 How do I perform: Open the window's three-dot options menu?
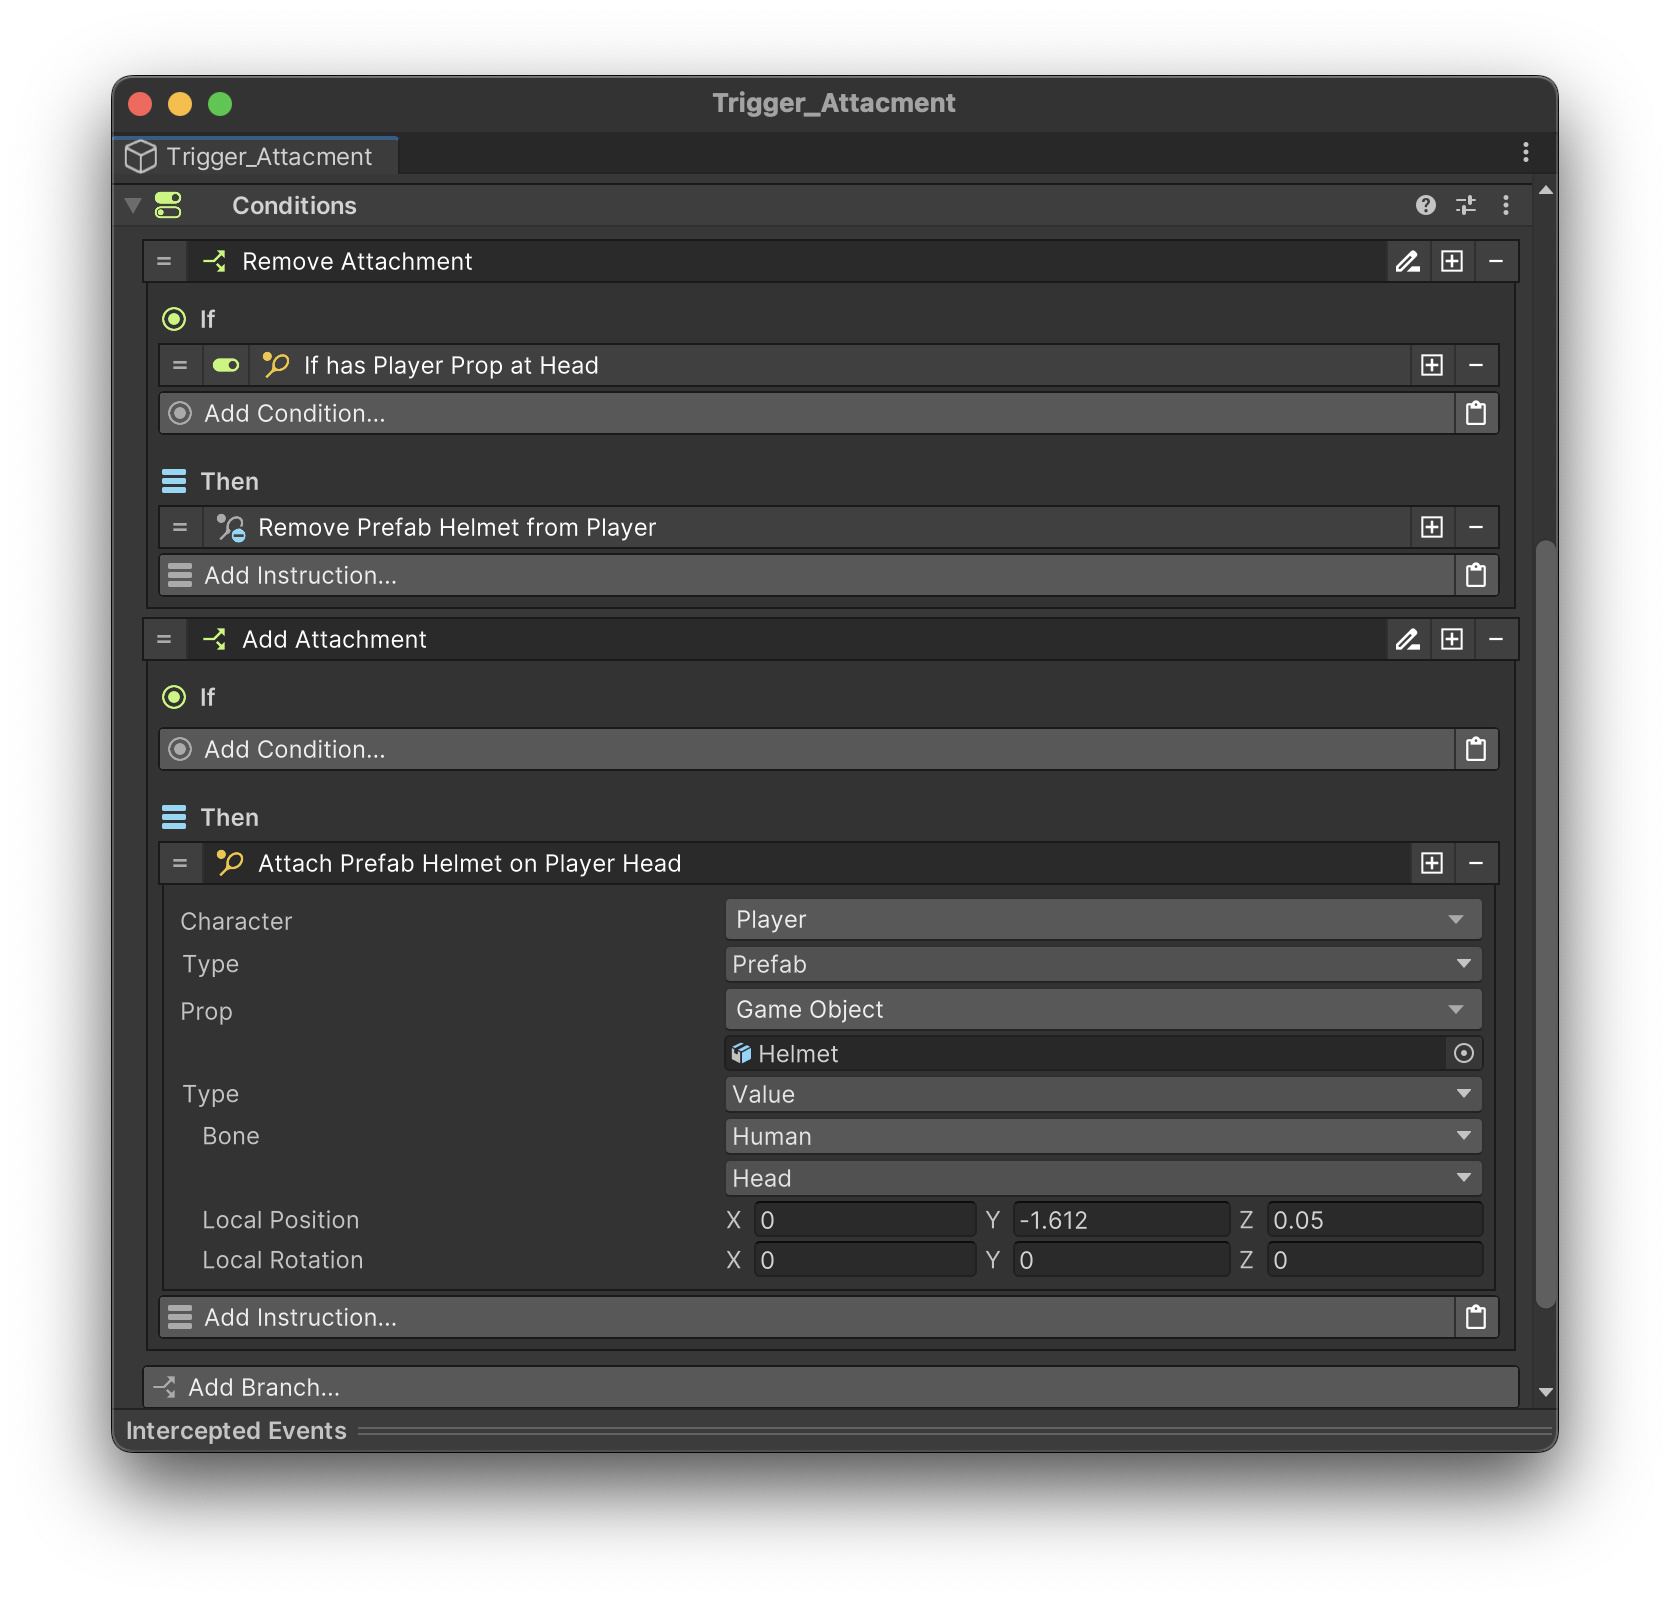1525,152
